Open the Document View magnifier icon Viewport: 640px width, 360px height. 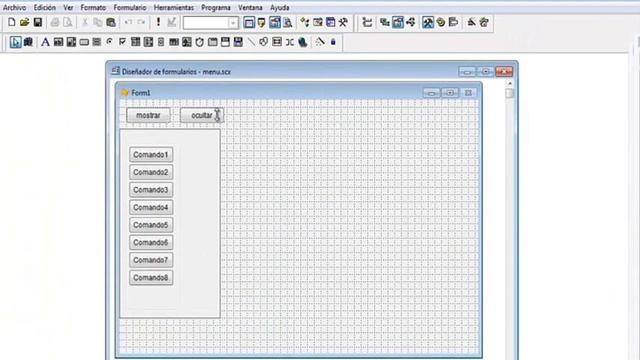pyautogui.click(x=288, y=22)
